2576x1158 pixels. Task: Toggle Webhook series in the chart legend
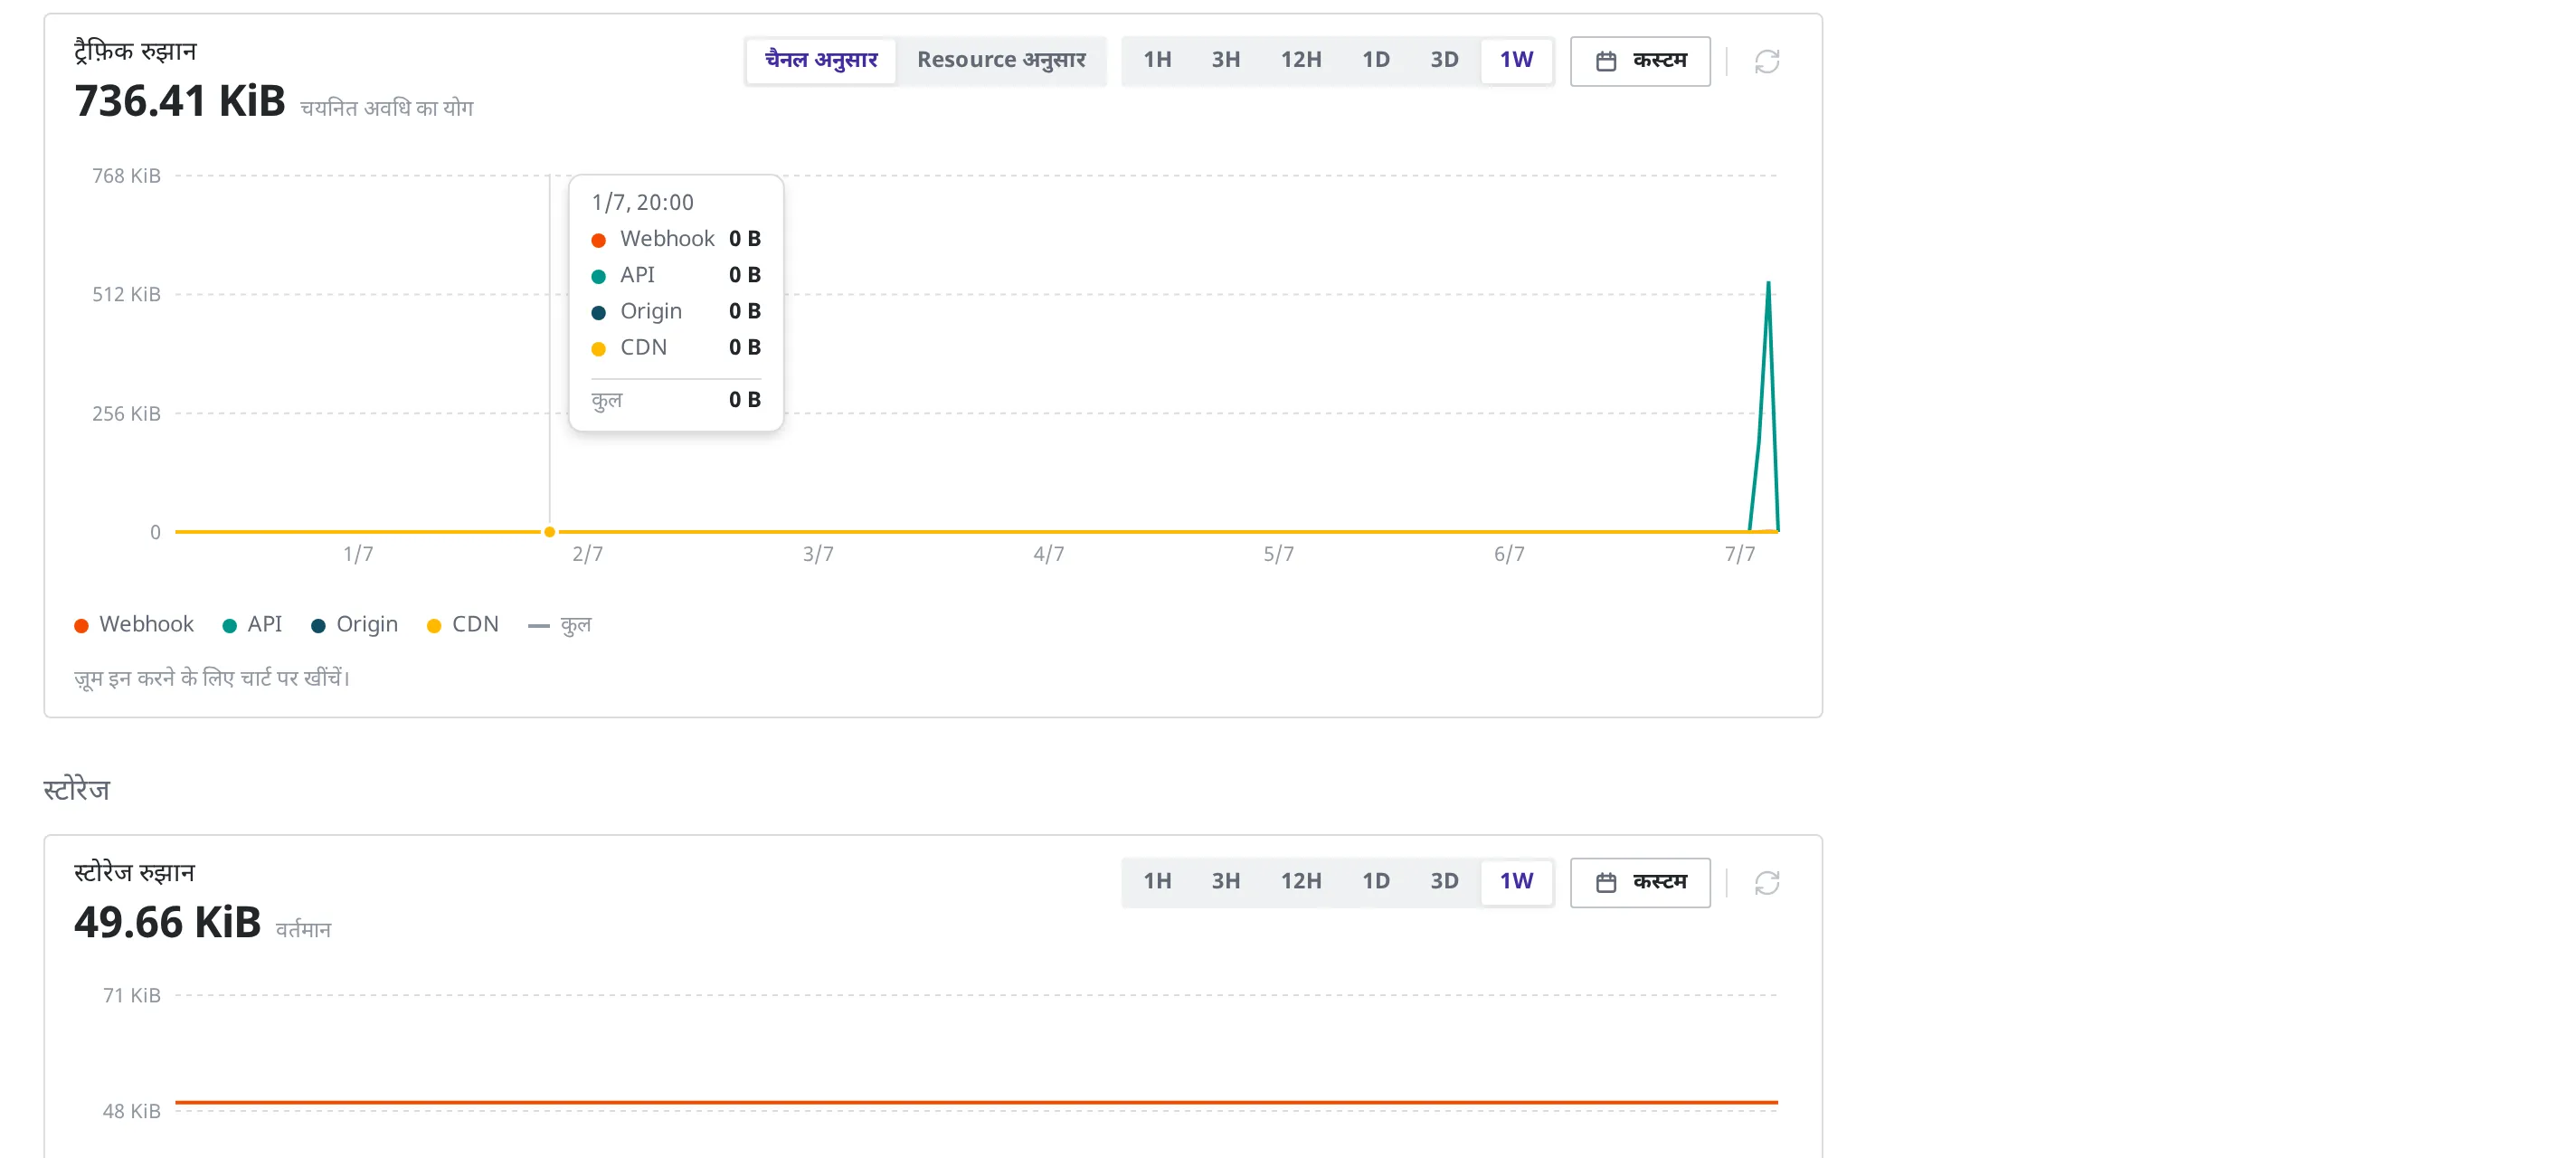tap(134, 624)
